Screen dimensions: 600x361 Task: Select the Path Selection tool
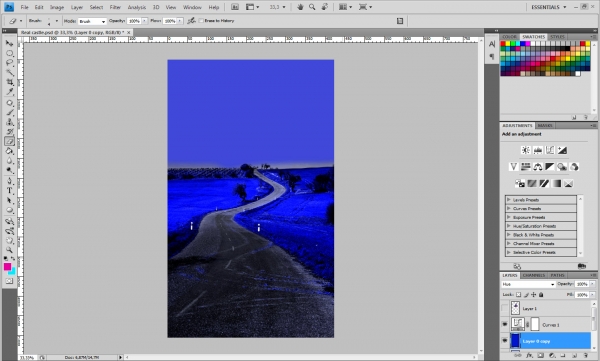9,200
